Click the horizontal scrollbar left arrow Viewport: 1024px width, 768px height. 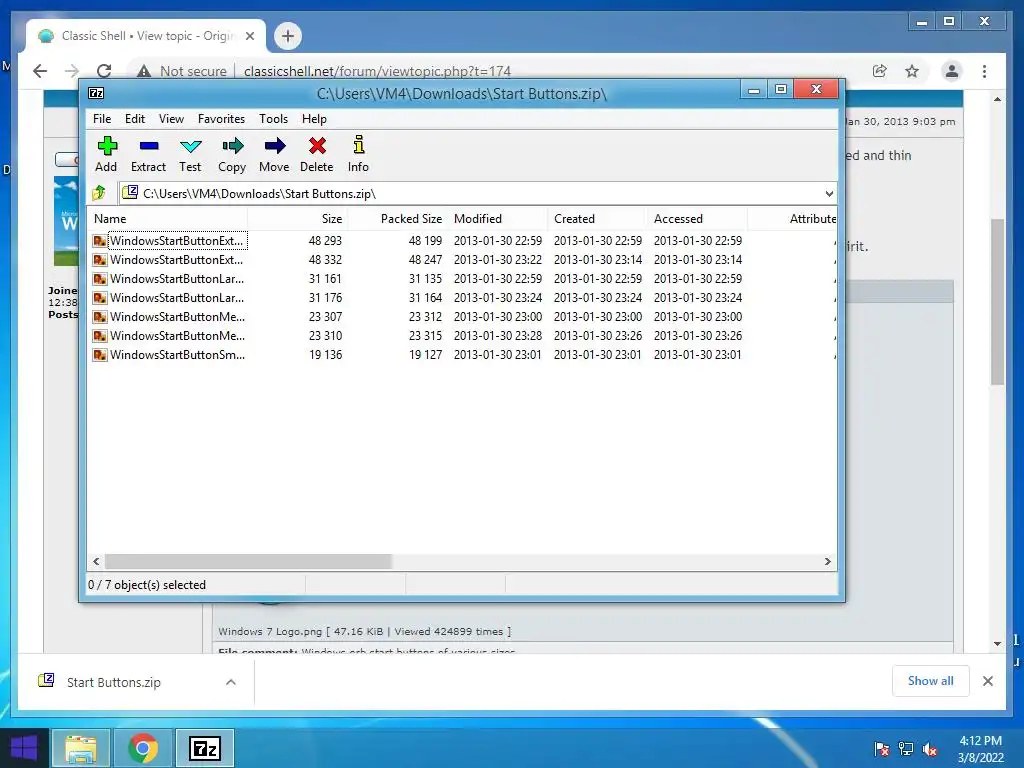point(96,562)
